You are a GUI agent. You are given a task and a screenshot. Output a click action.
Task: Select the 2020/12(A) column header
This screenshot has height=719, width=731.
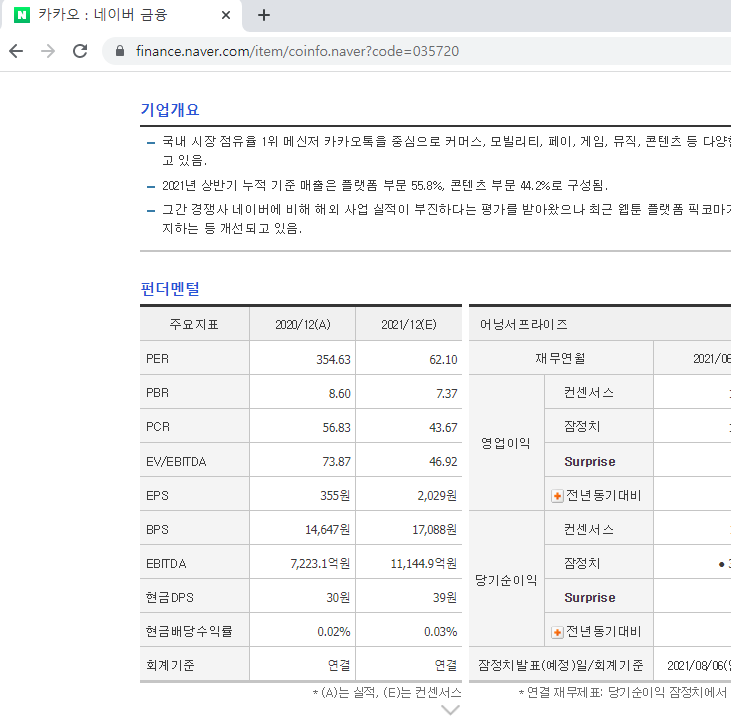coord(303,325)
